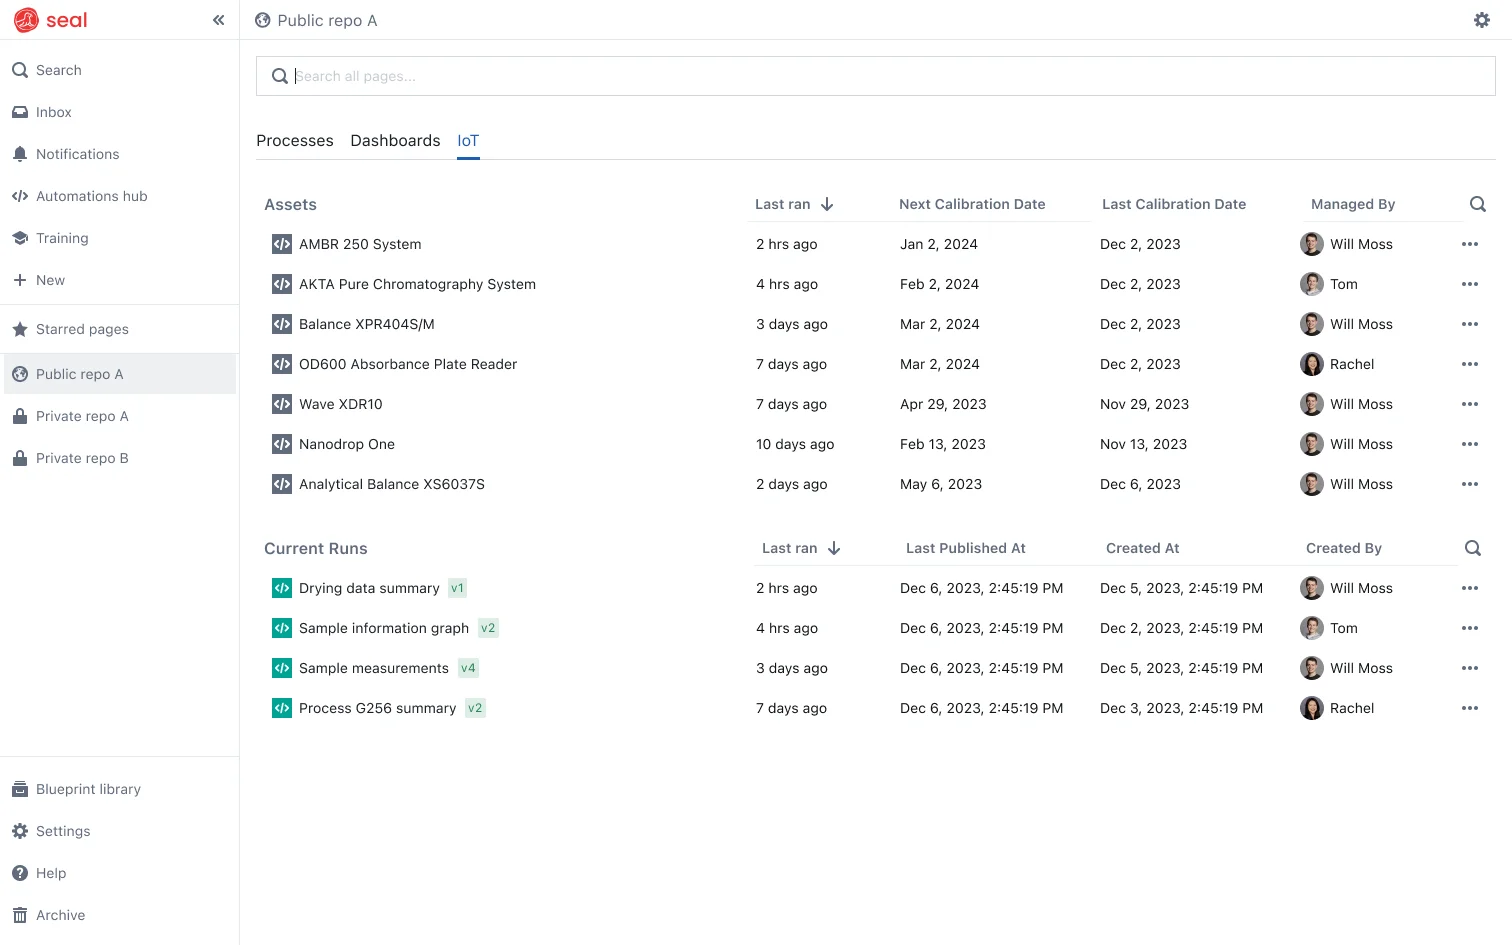Sort Current Runs by Last ran arrow
1512x945 pixels.
833,548
